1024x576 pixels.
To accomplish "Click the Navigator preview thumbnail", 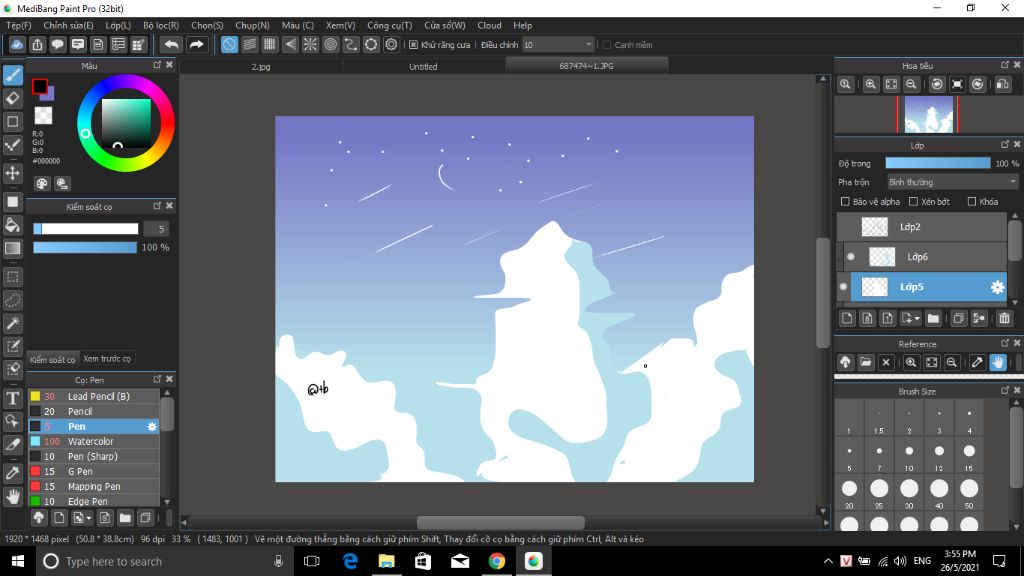I will pos(928,114).
